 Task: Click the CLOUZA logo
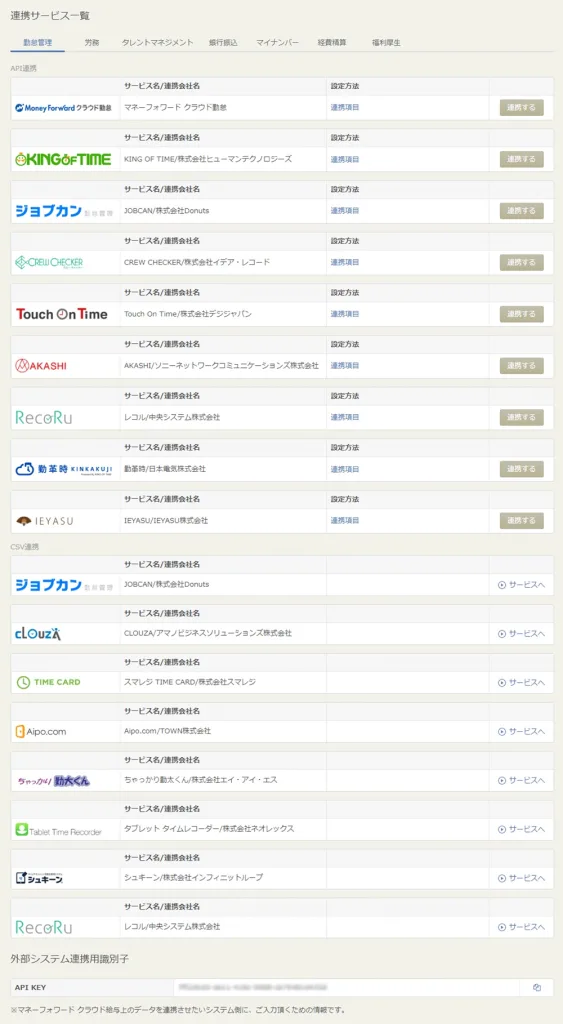(x=38, y=633)
